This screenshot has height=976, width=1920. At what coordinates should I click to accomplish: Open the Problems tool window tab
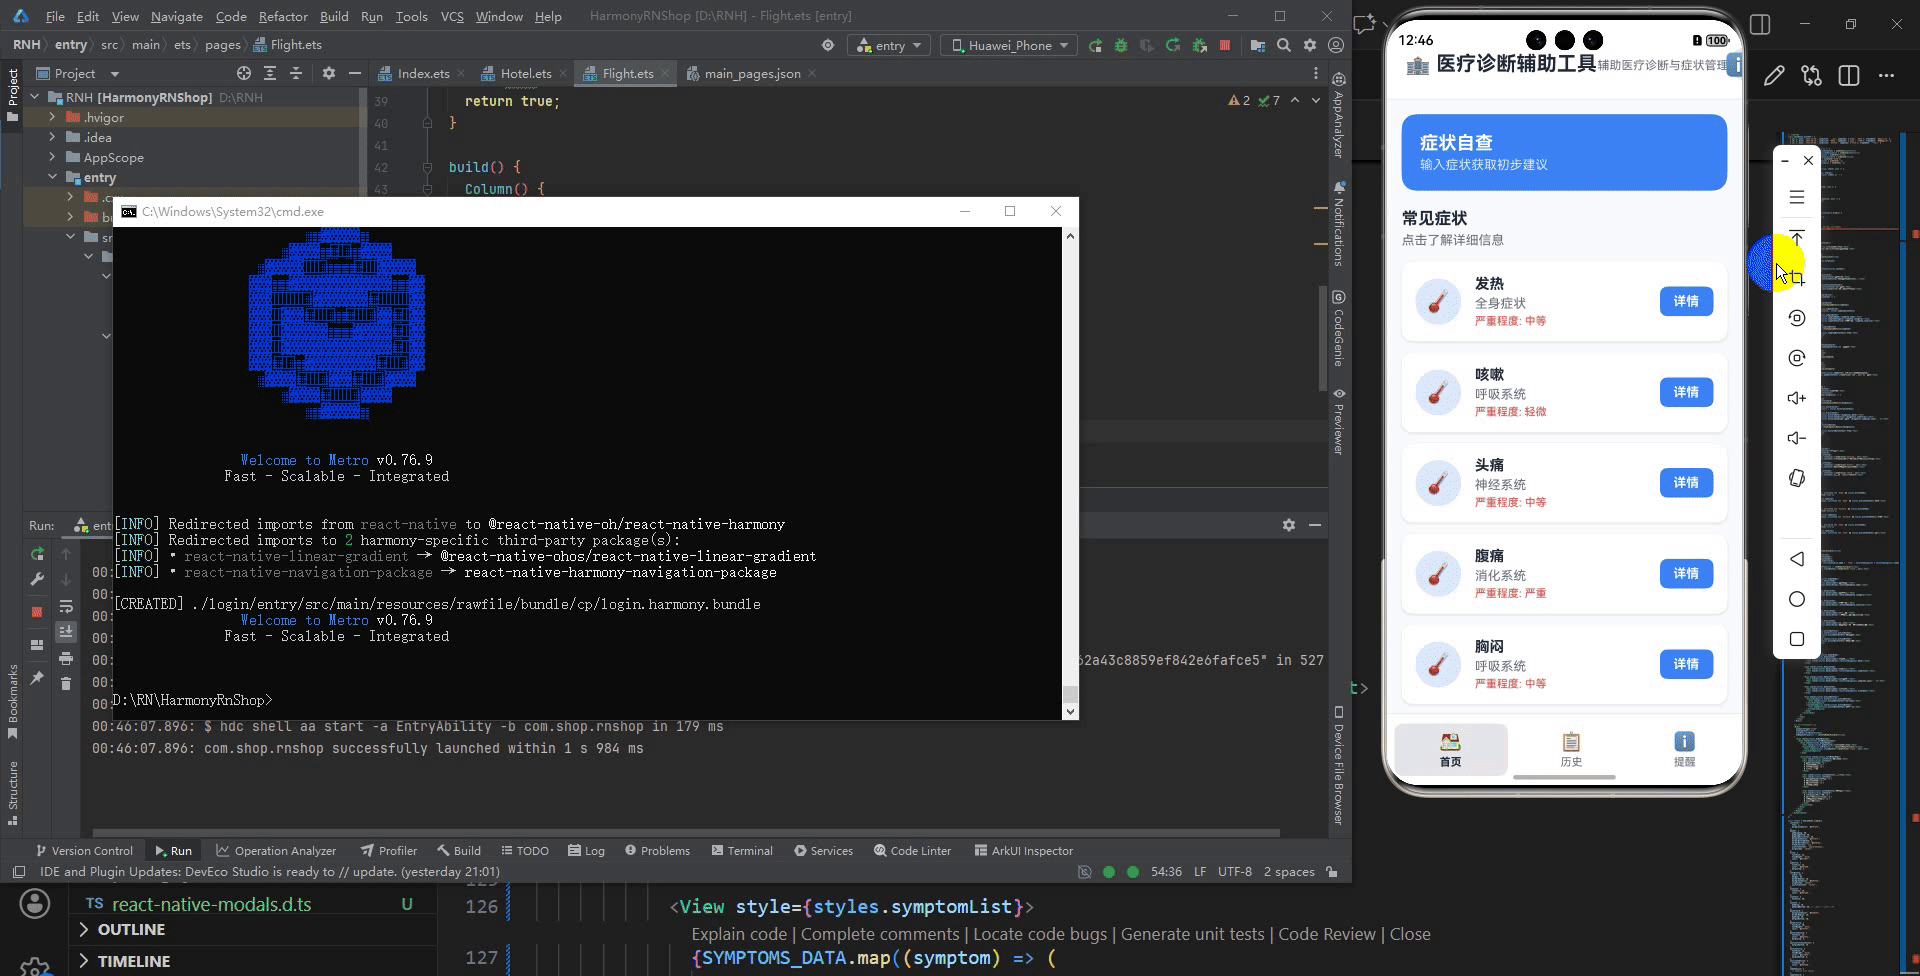pos(657,851)
